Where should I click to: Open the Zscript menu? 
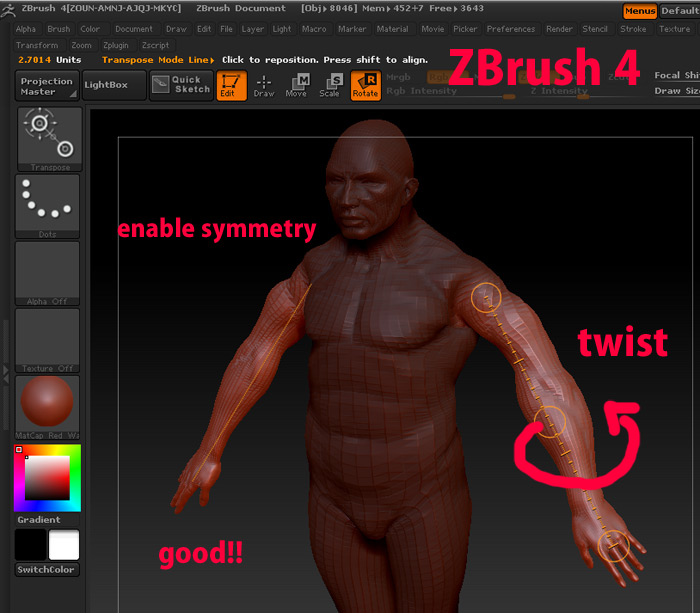click(155, 45)
